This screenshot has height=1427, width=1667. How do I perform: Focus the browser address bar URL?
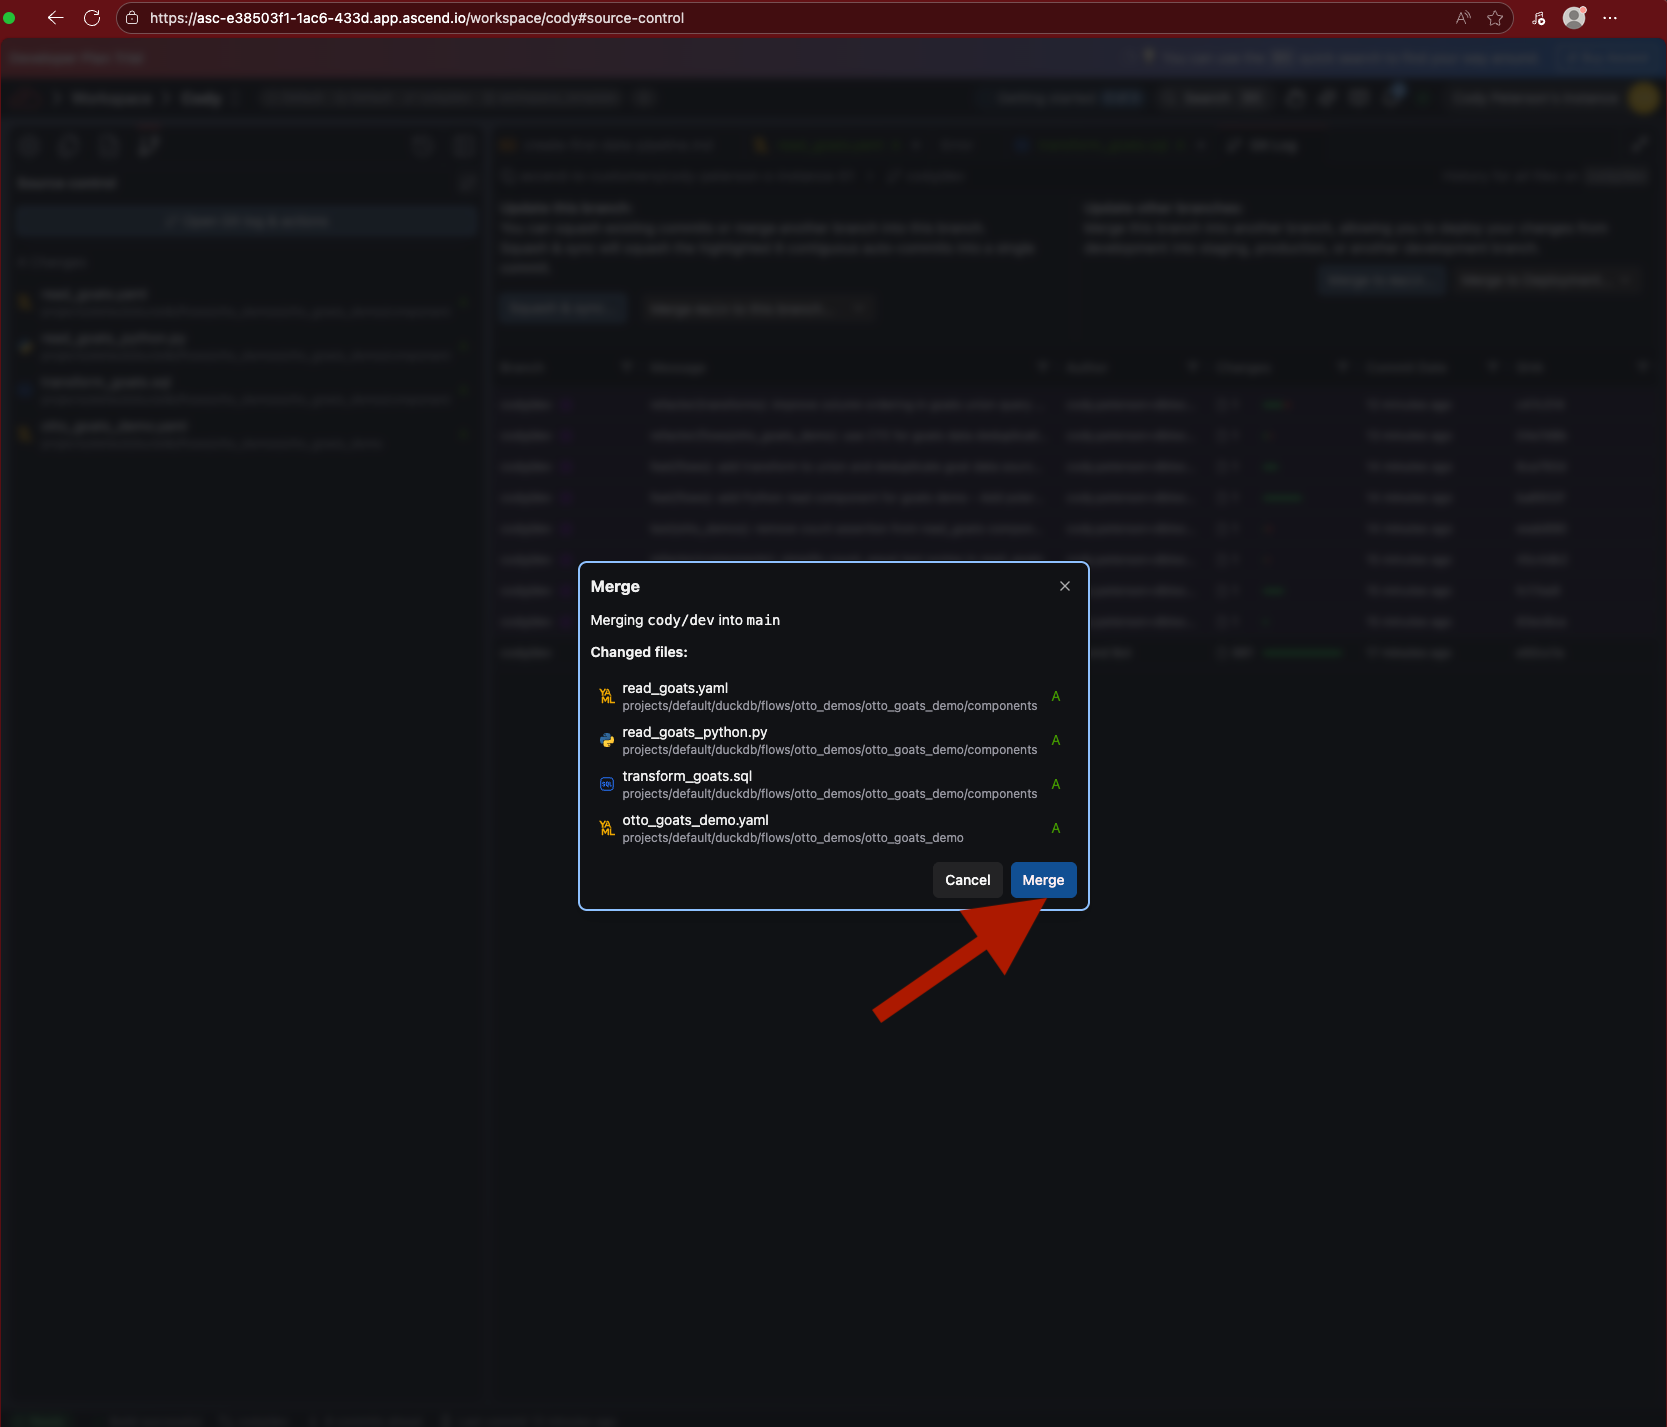click(x=417, y=18)
